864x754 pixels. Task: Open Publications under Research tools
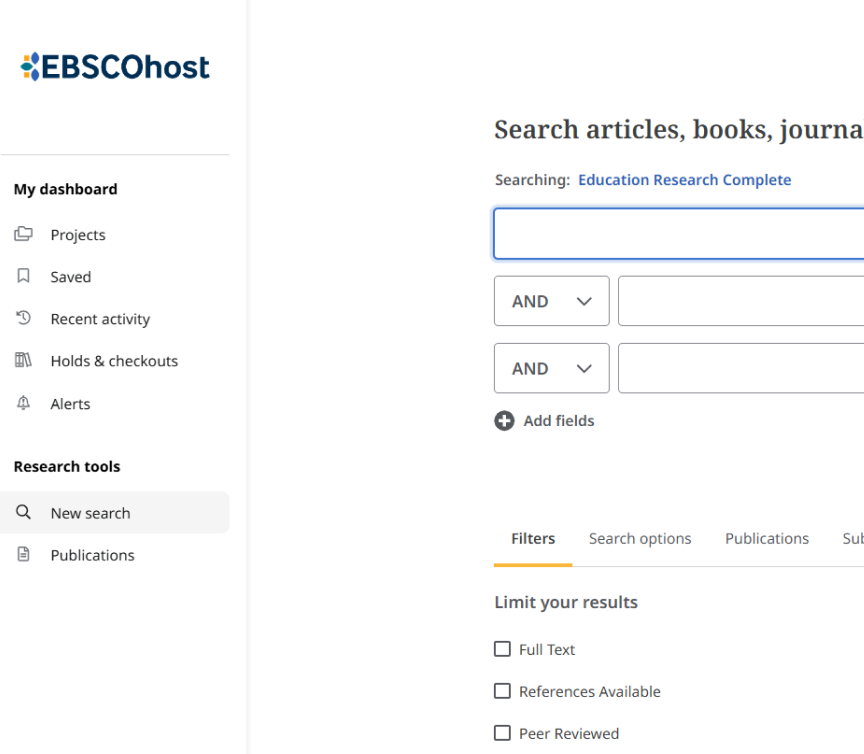[x=93, y=555]
